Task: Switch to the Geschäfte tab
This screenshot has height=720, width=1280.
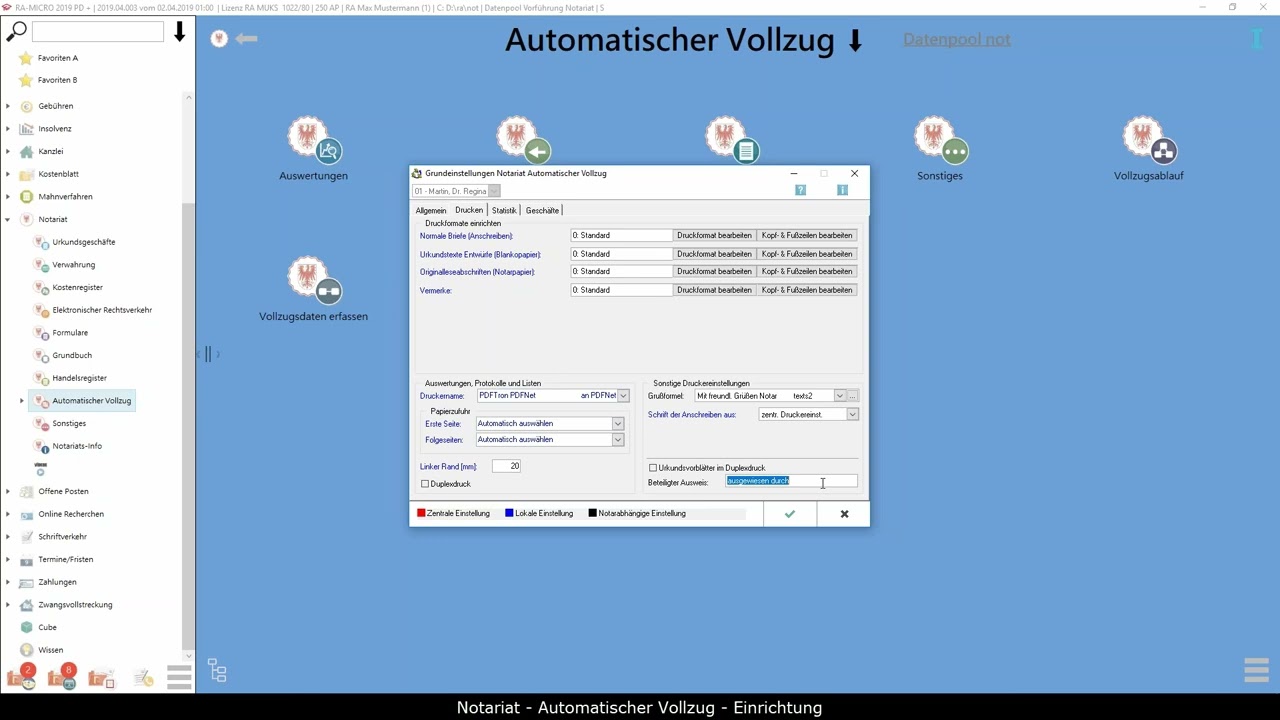Action: pos(542,210)
